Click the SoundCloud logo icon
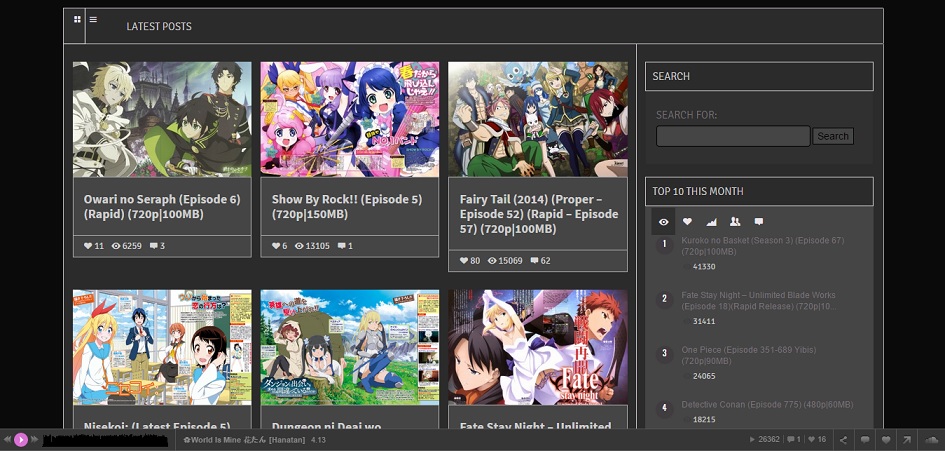The height and width of the screenshot is (451, 945). (931, 440)
